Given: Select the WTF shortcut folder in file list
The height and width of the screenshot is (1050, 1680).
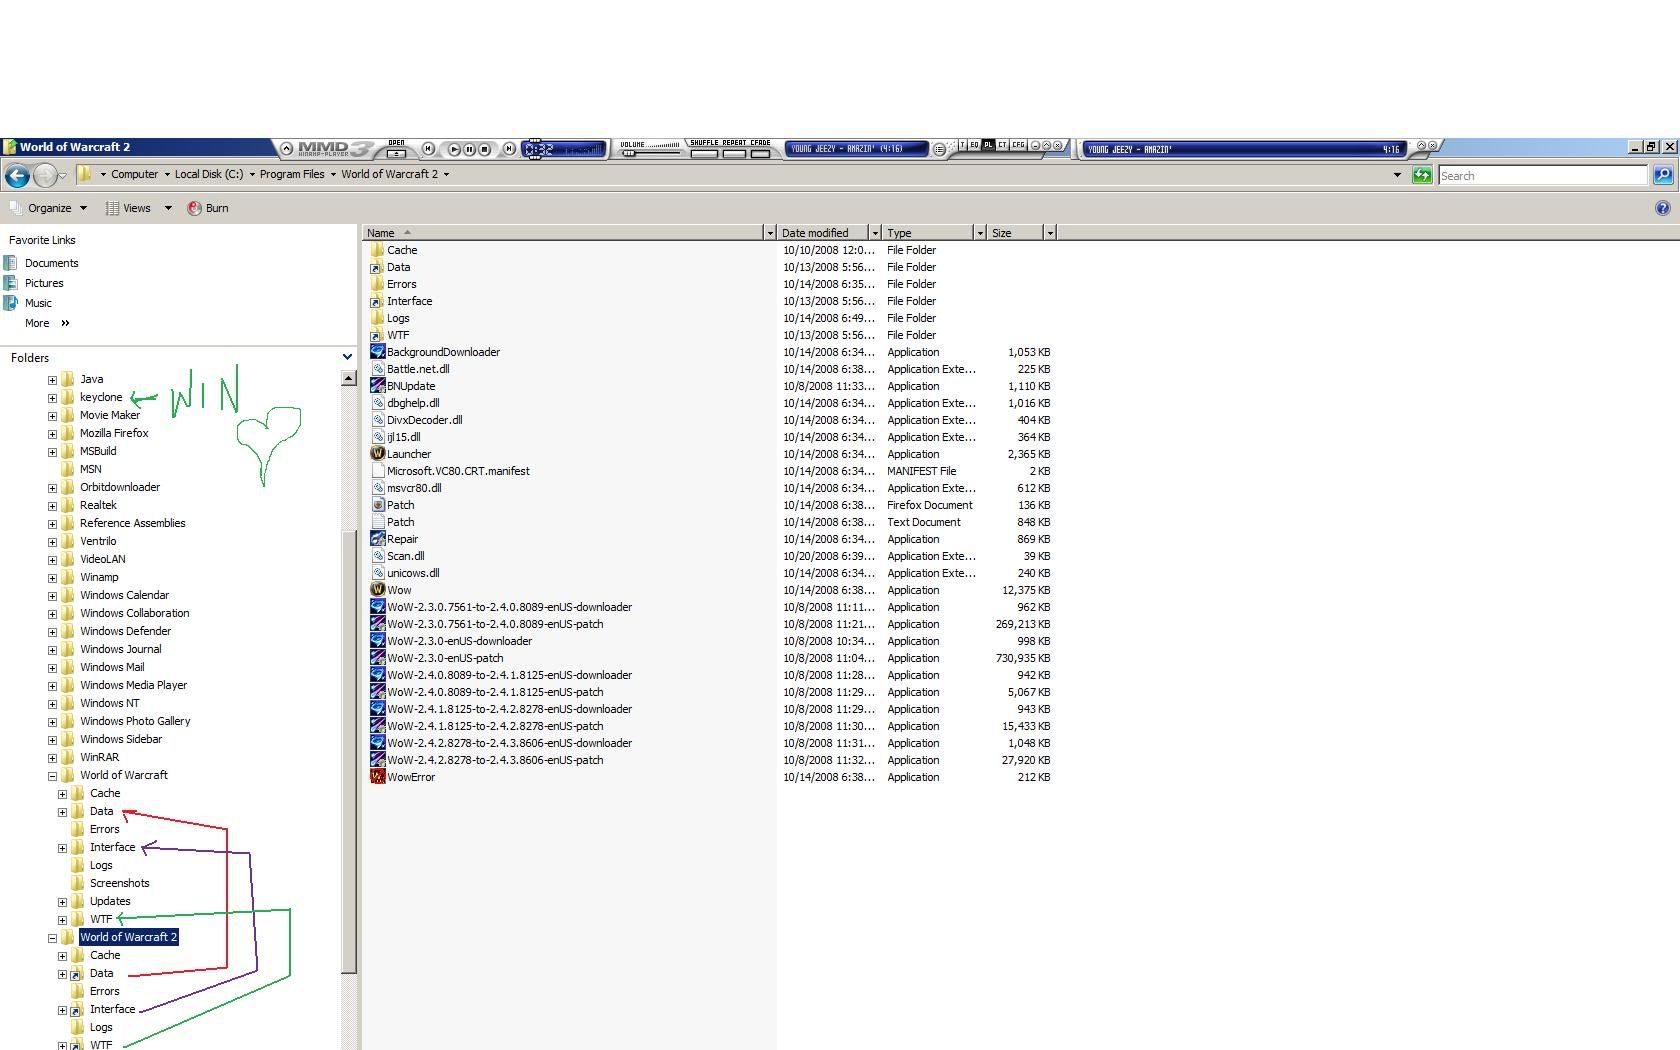Looking at the screenshot, I should pos(398,335).
